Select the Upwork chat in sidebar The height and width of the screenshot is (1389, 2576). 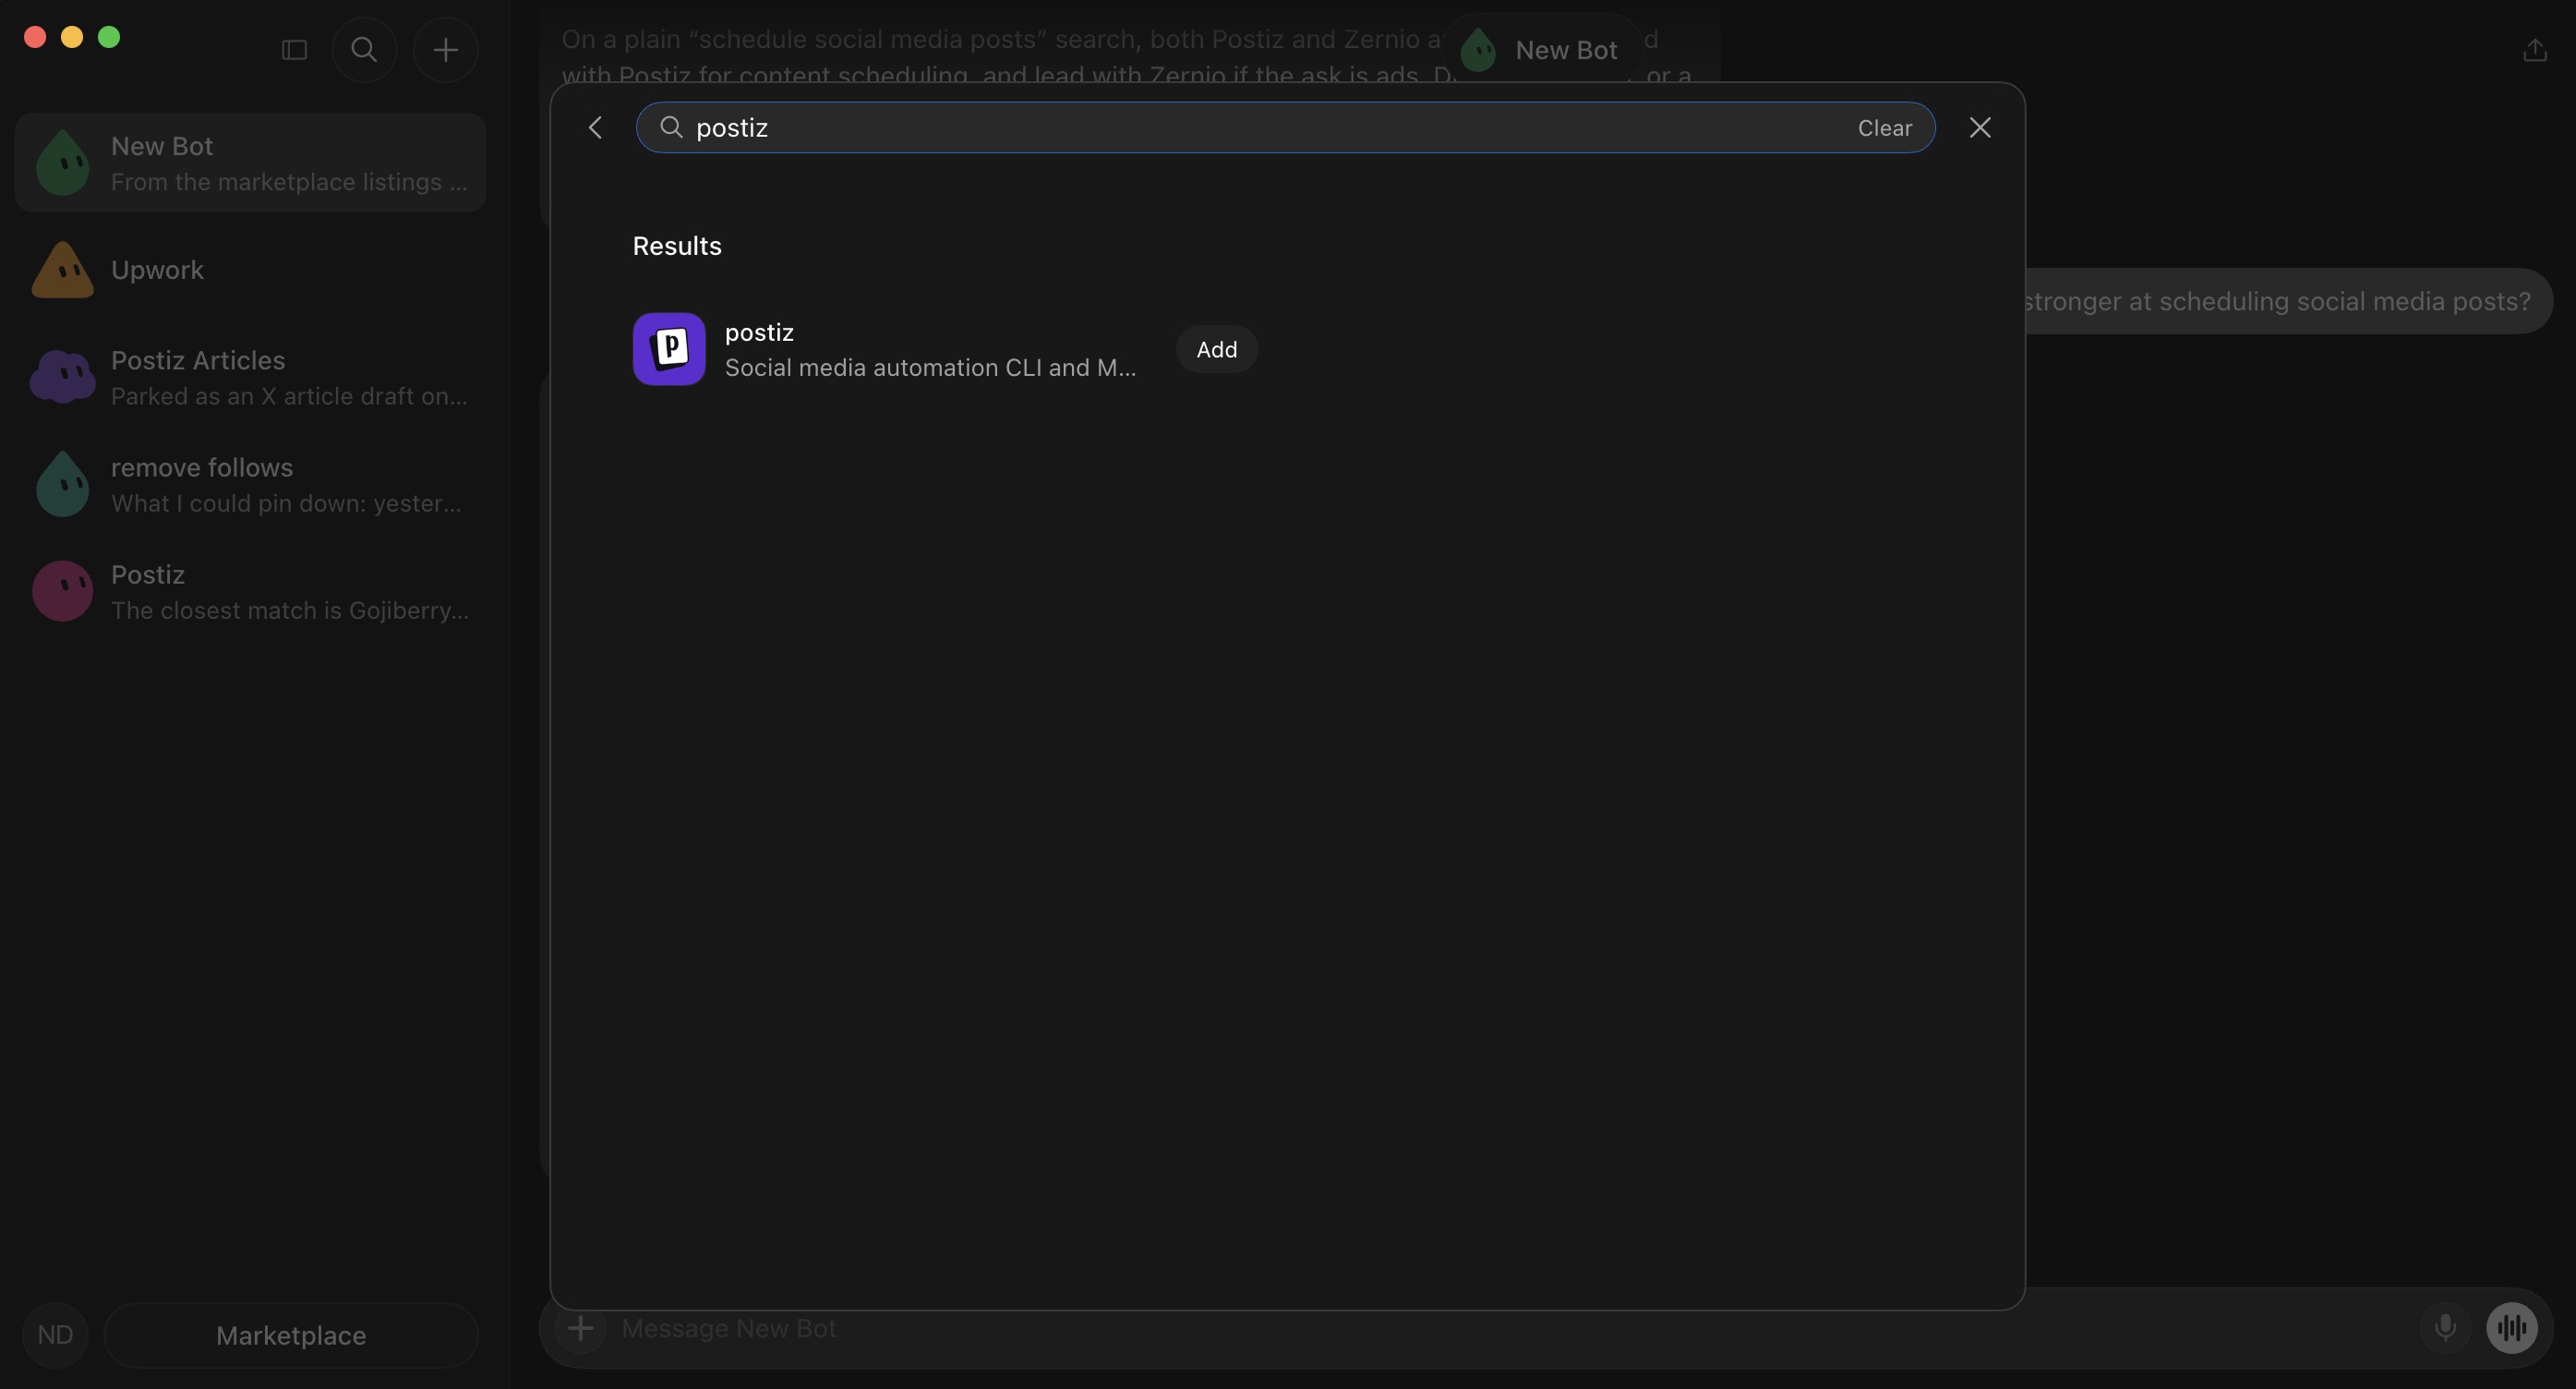(251, 270)
